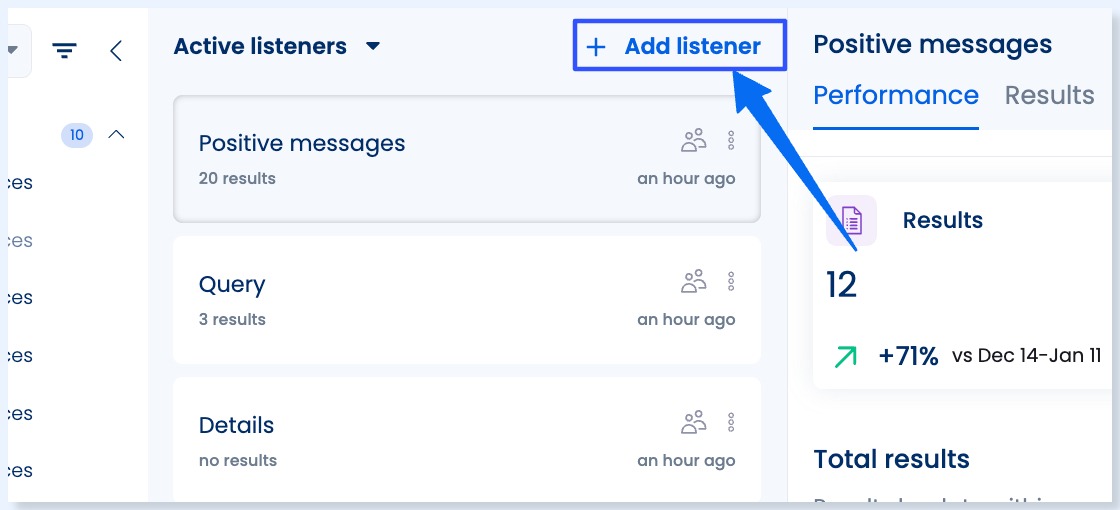Click the purple Results document icon

pos(851,220)
